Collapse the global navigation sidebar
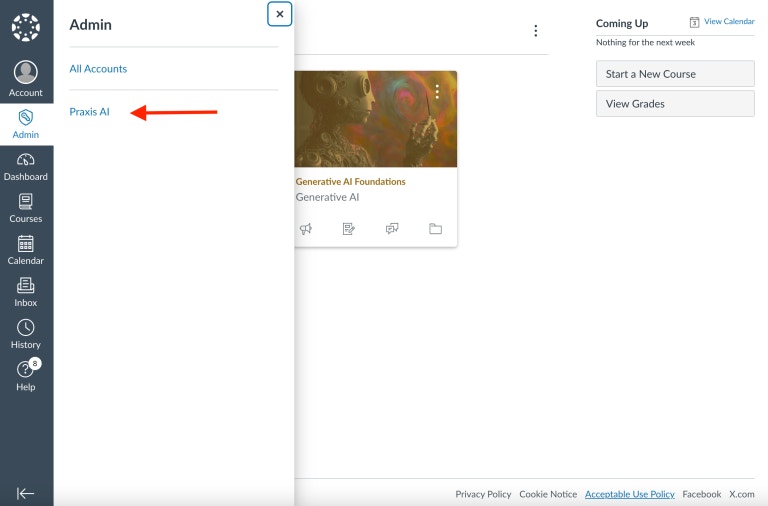Screen dimensions: 768x506 [x=25, y=493]
